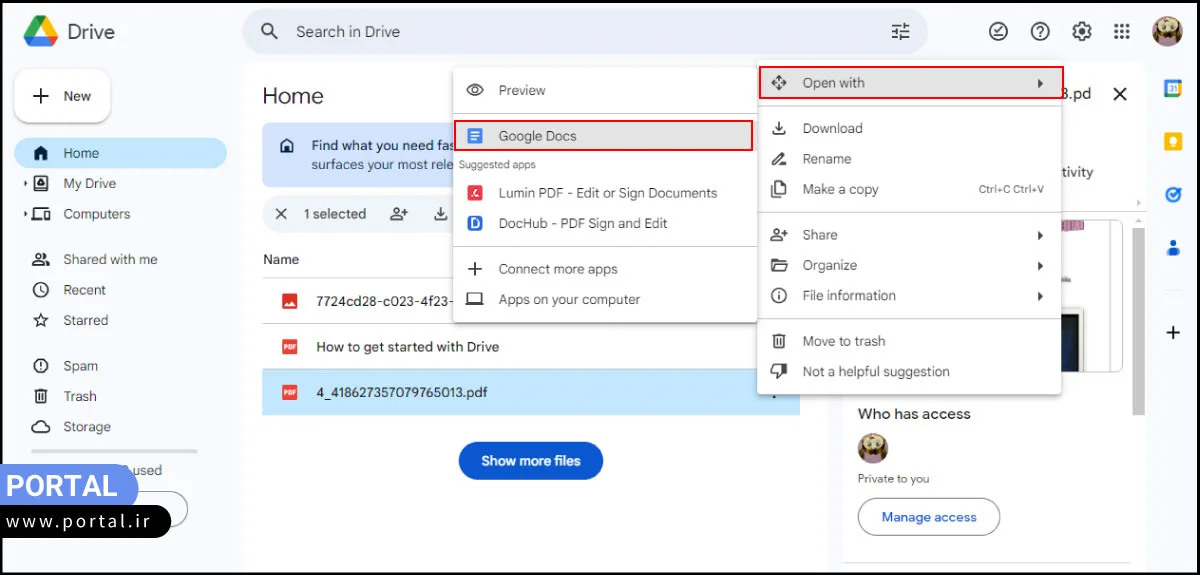Open the Google apps grid icon
1200x575 pixels.
point(1122,32)
